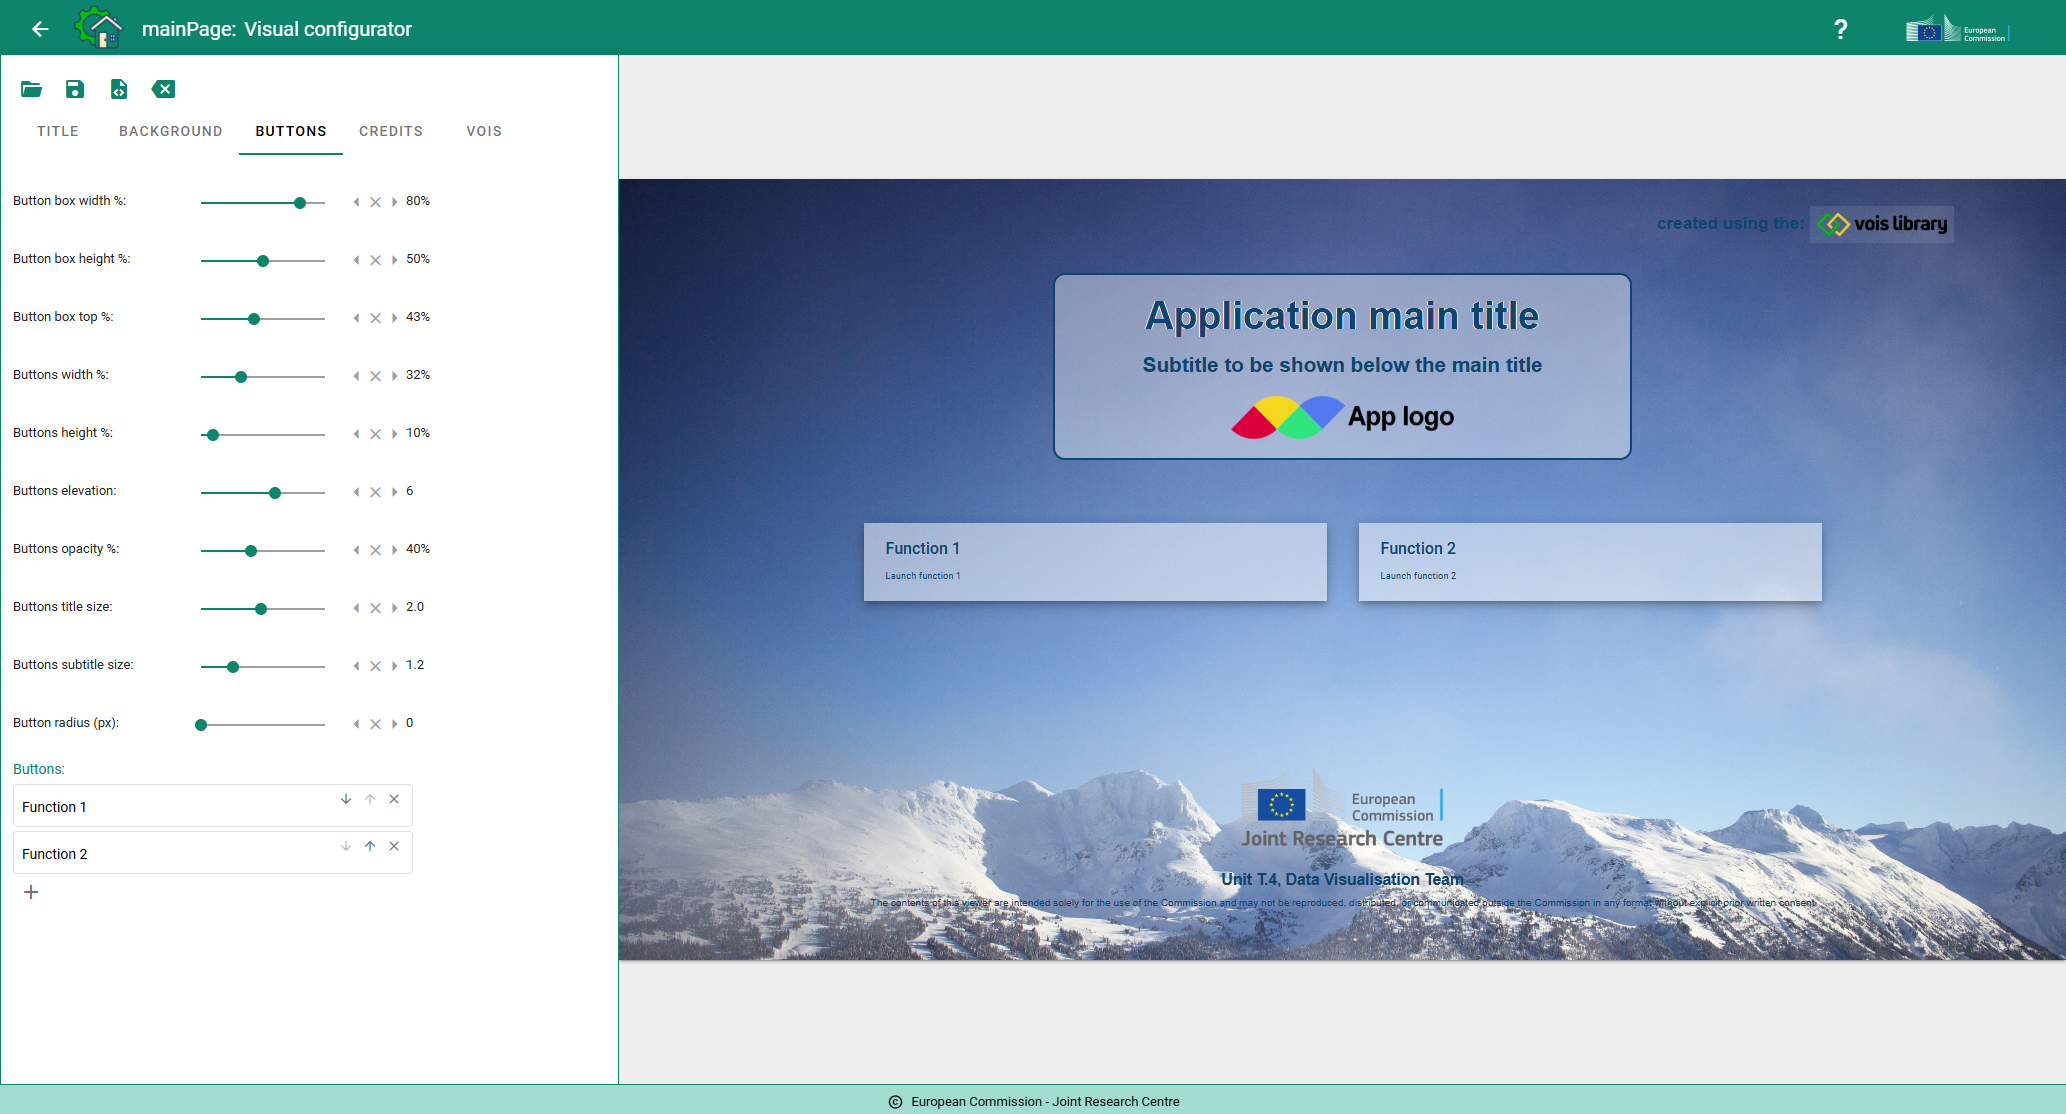This screenshot has height=1114, width=2066.
Task: Adjust the Button box height slider
Action: pyautogui.click(x=263, y=261)
